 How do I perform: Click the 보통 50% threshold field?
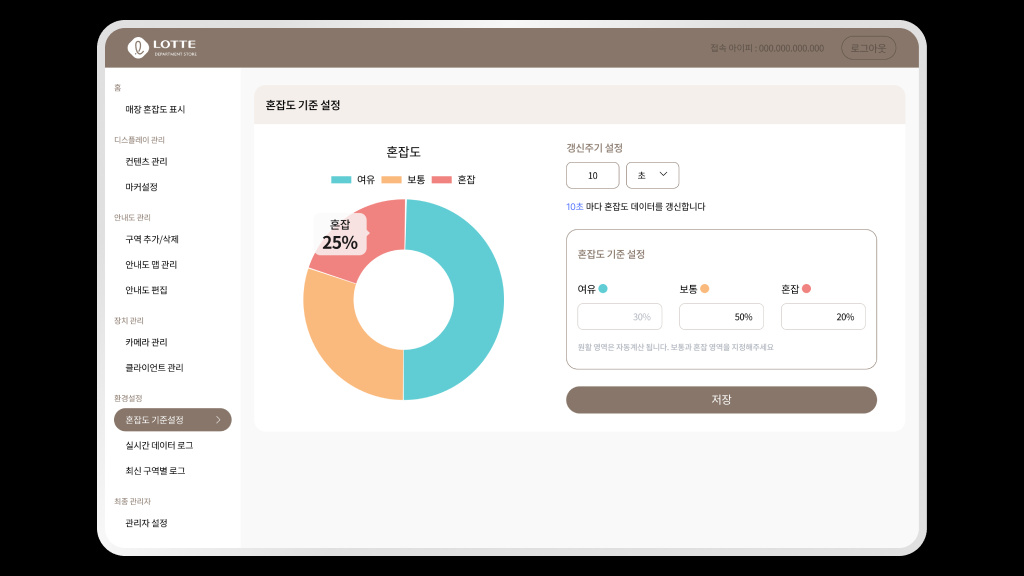tap(721, 317)
